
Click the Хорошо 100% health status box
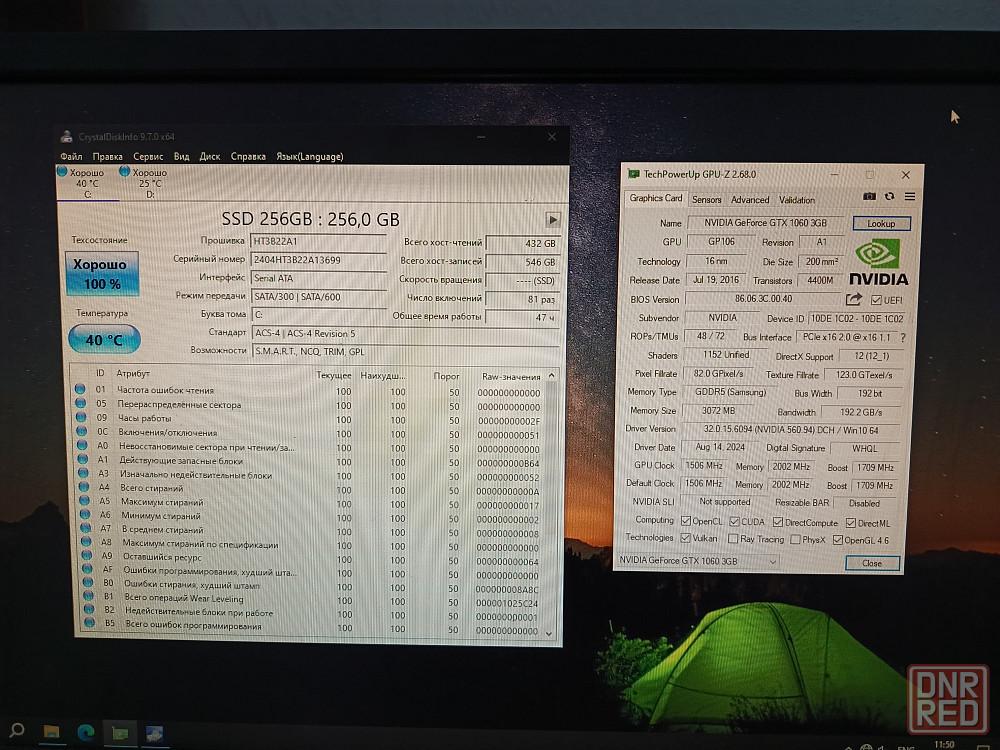tap(102, 274)
